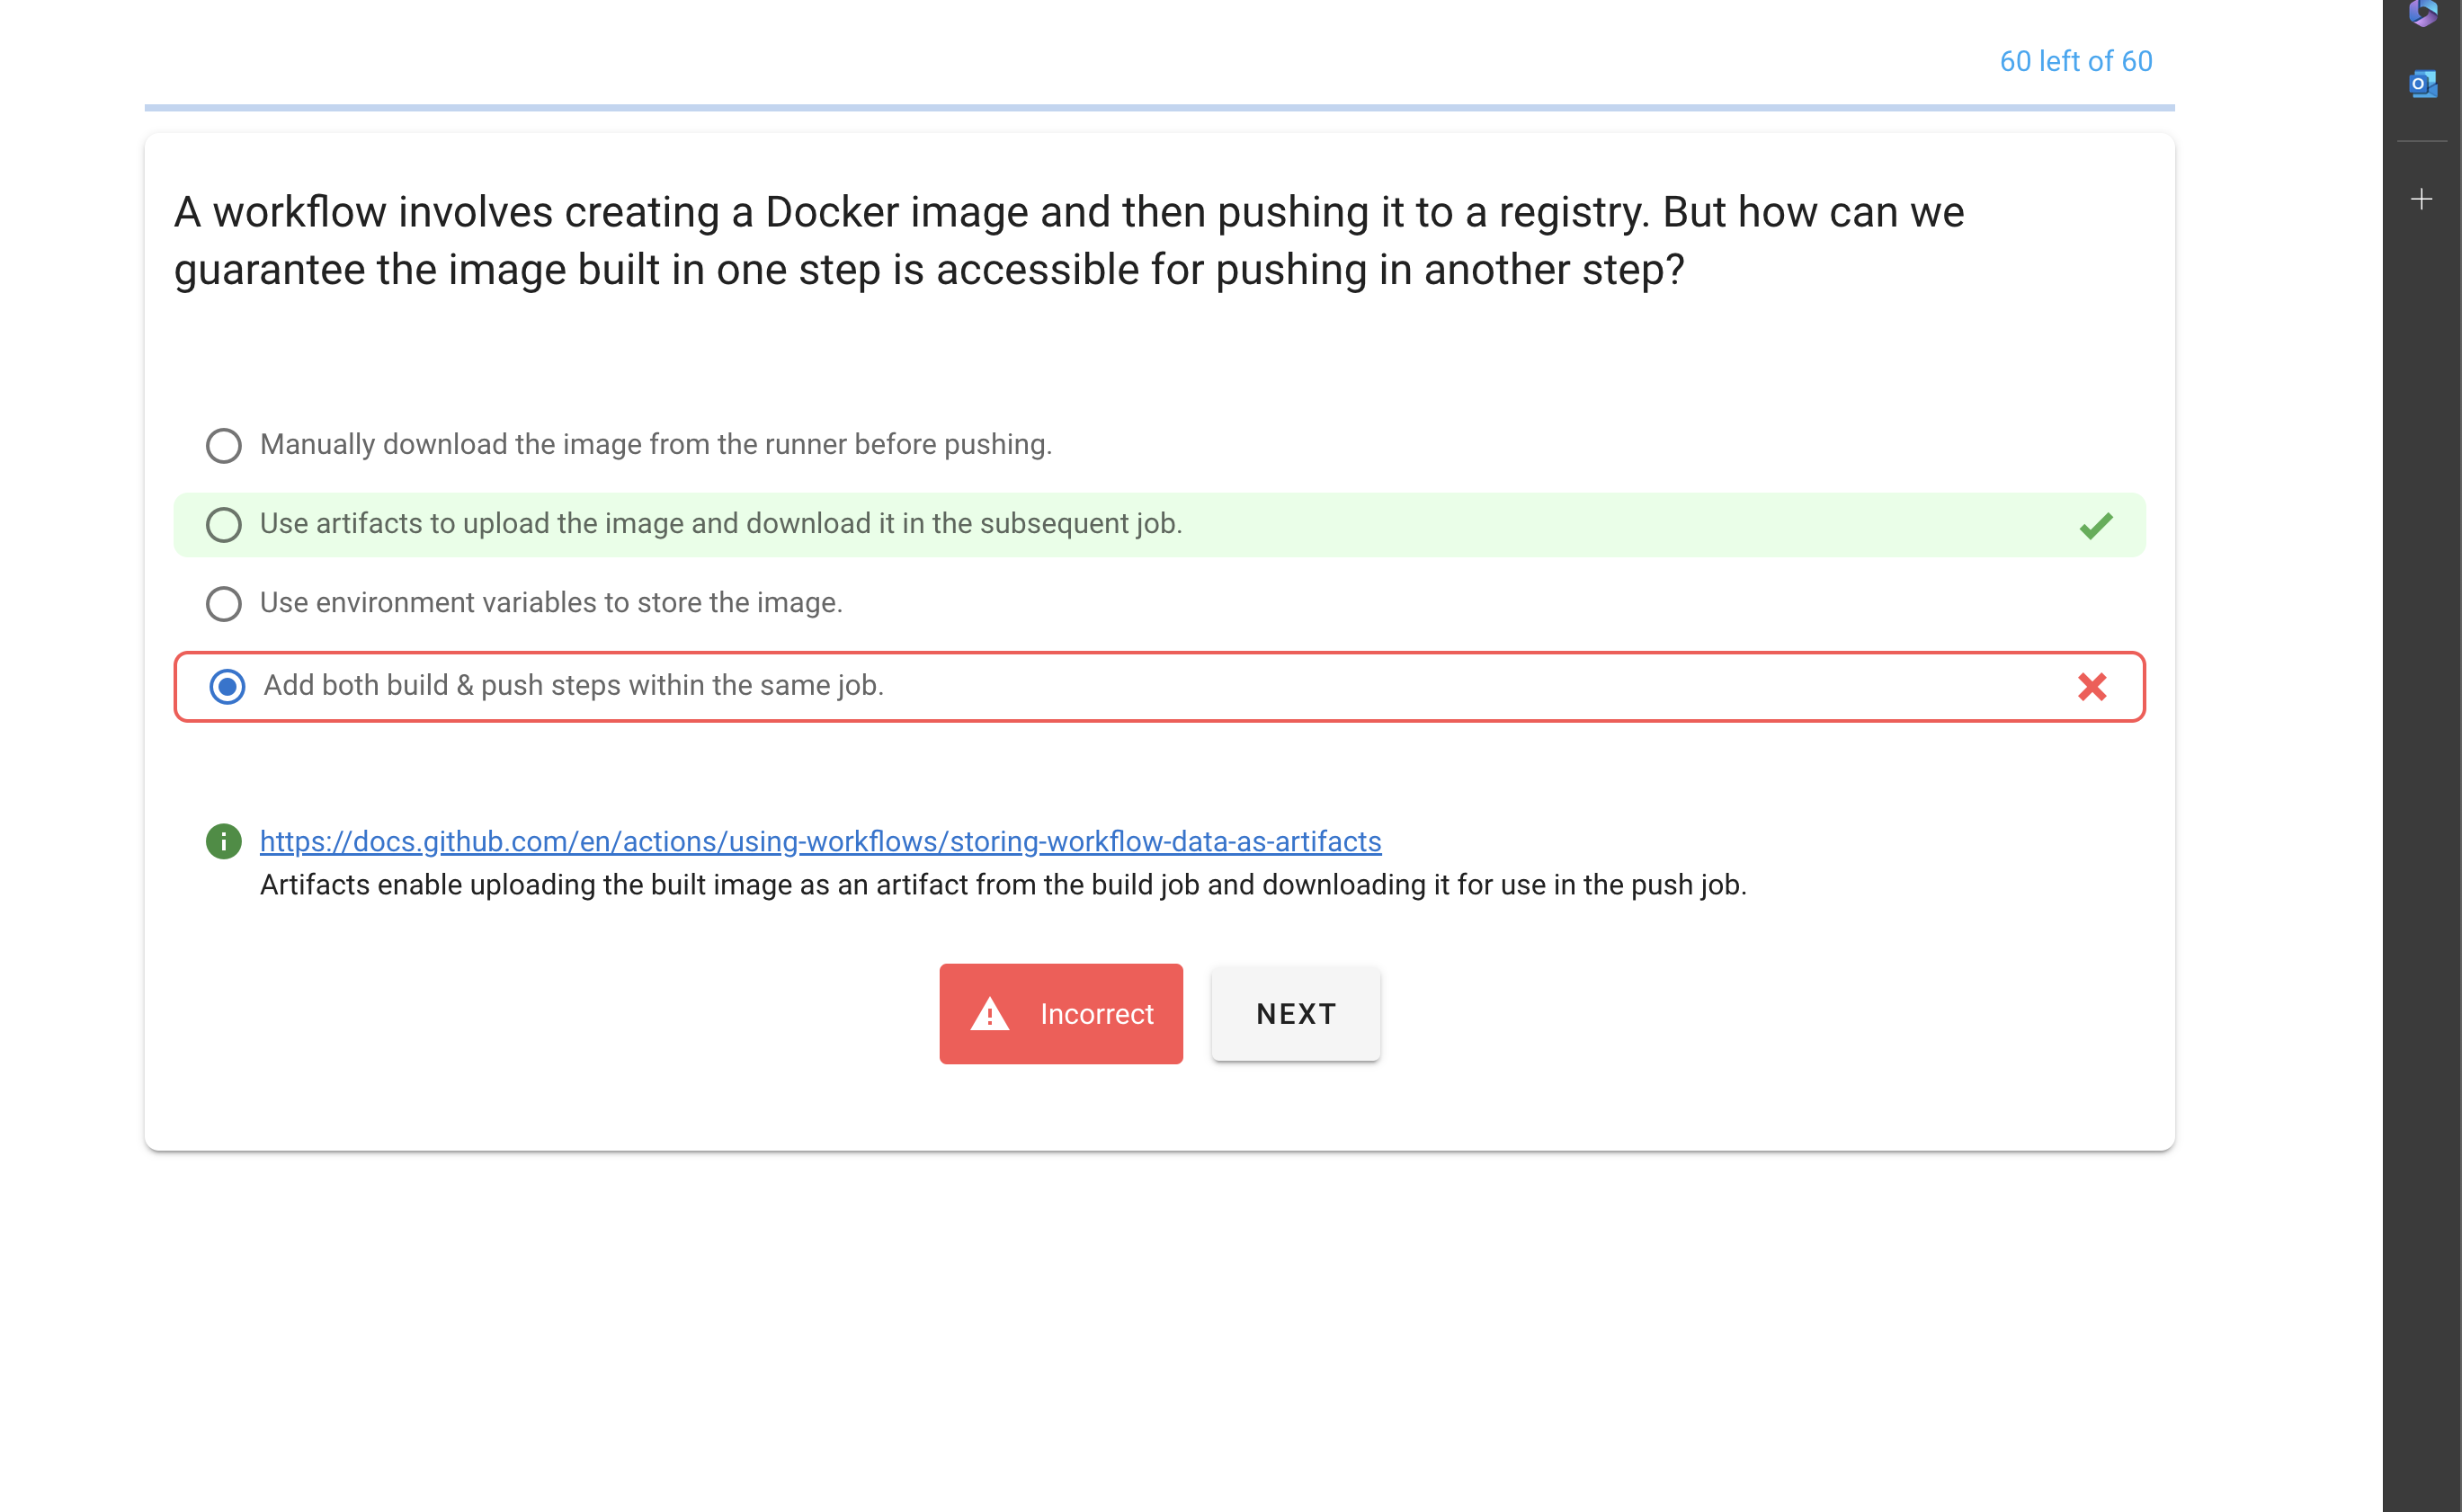The height and width of the screenshot is (1512, 2462).
Task: Click the "Artifacts enable uploading" explanation text
Action: click(1002, 885)
